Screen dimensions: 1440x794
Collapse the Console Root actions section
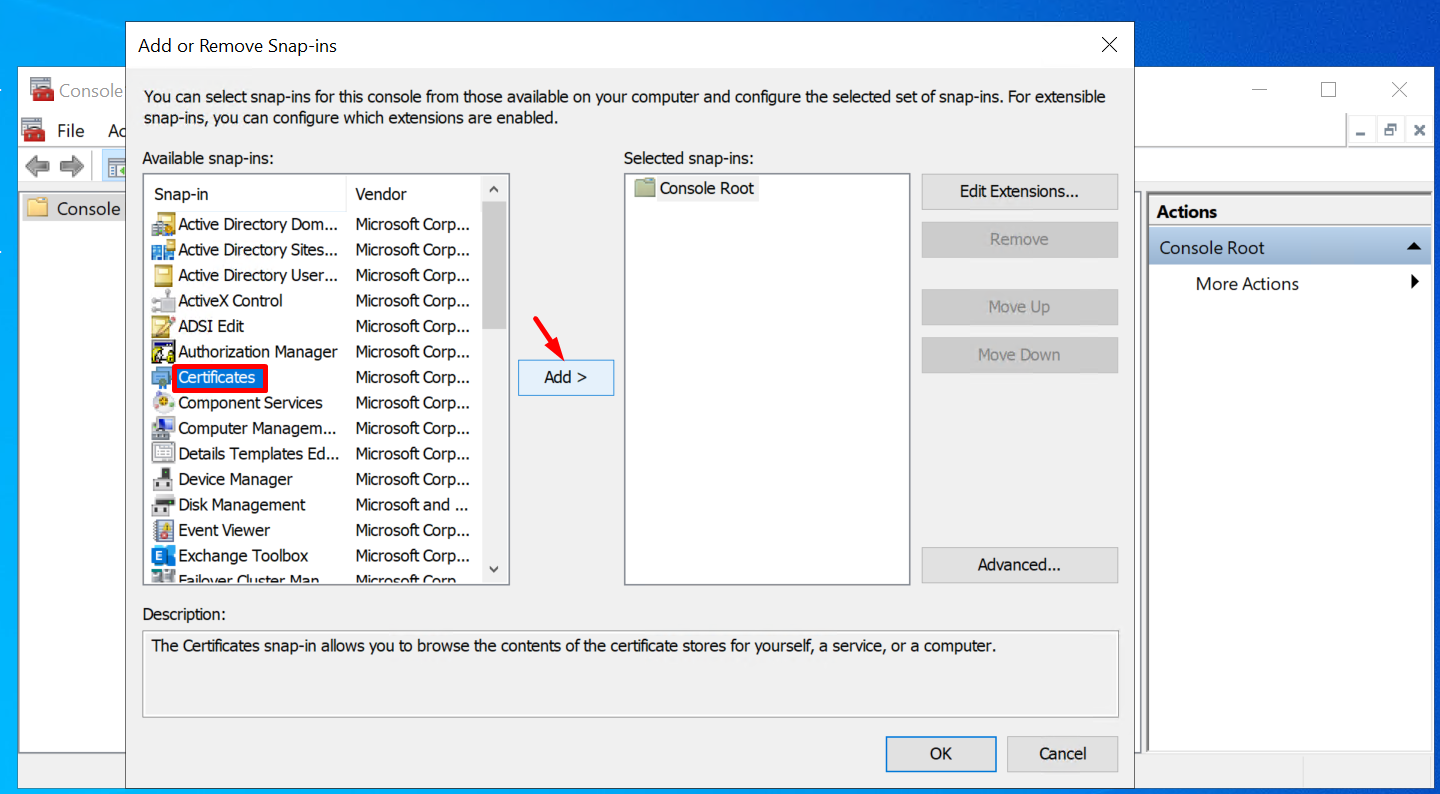[x=1414, y=247]
